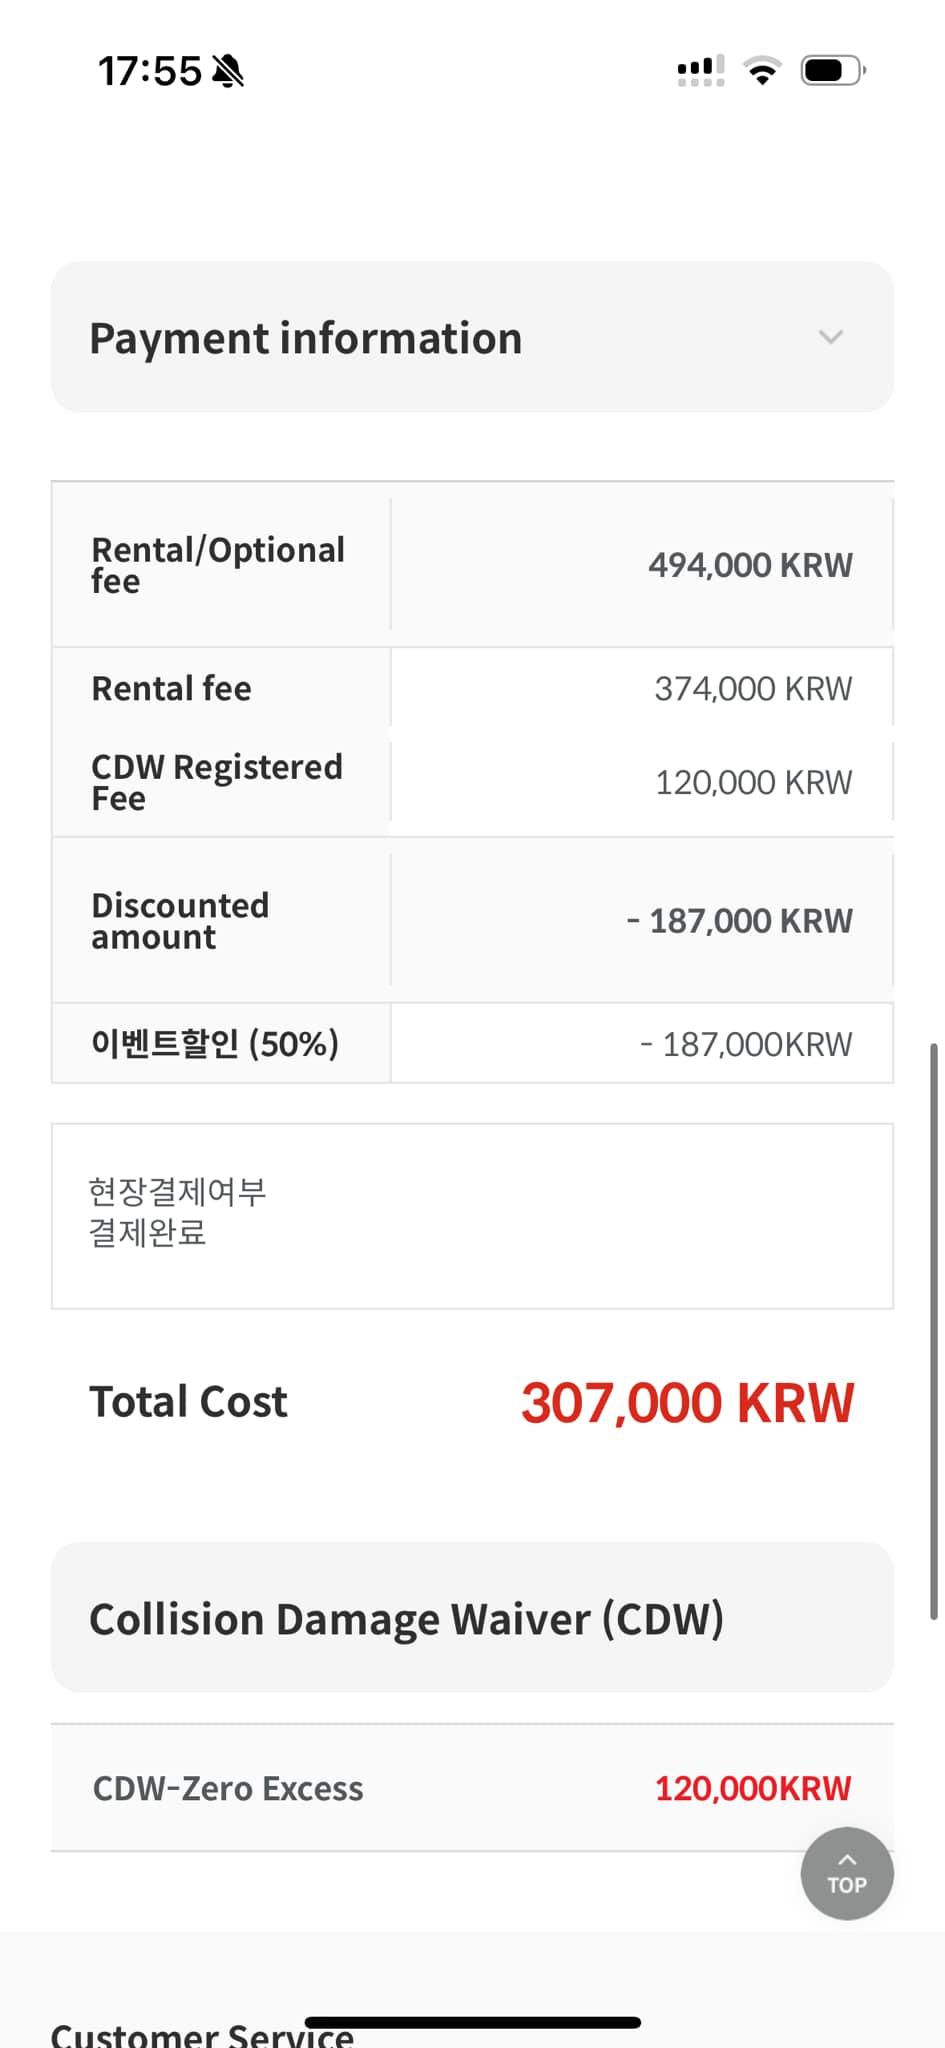Tap the Rental fee 374,000 KRW value
The image size is (945, 2048).
752,689
